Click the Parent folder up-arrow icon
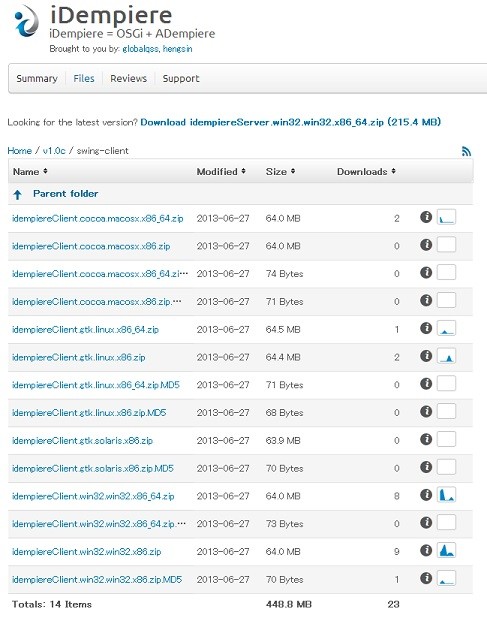The image size is (487, 624). click(17, 195)
